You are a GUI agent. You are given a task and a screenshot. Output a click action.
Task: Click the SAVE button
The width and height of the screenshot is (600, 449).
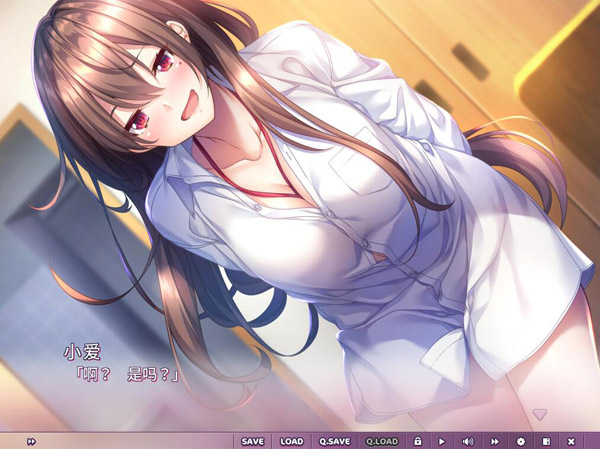[x=253, y=441]
